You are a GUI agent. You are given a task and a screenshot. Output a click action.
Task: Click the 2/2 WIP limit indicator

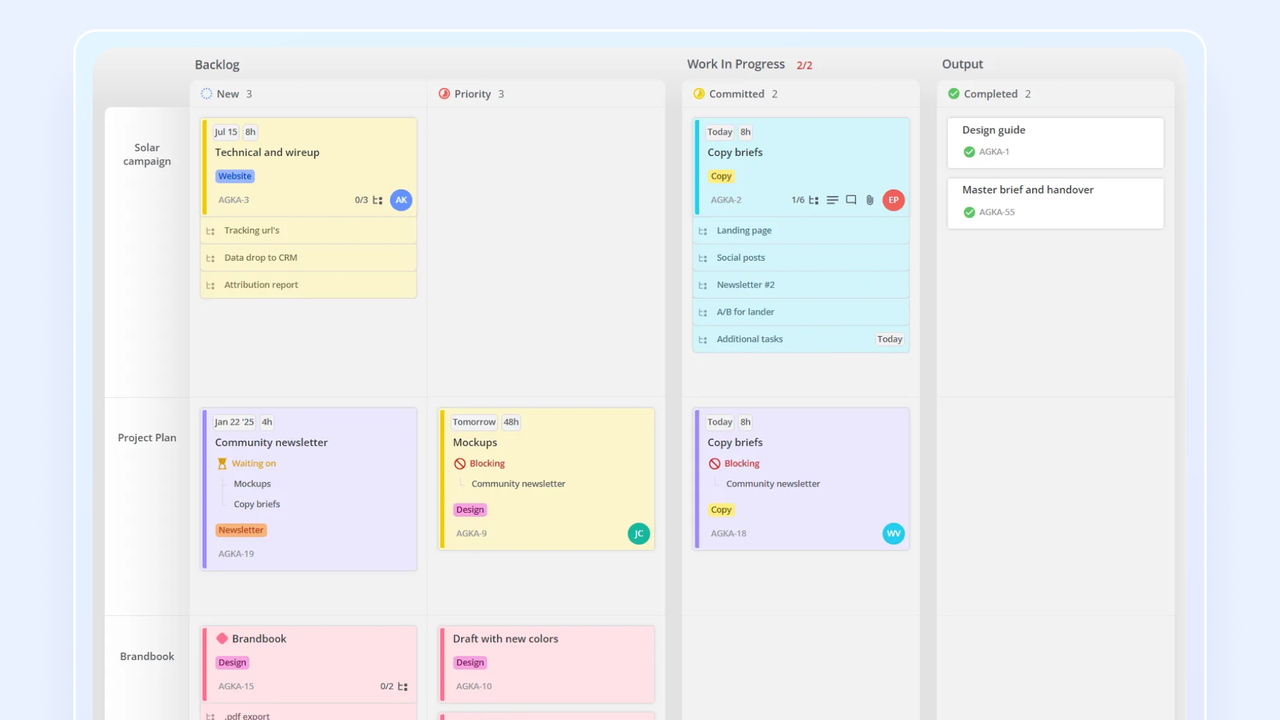click(805, 65)
